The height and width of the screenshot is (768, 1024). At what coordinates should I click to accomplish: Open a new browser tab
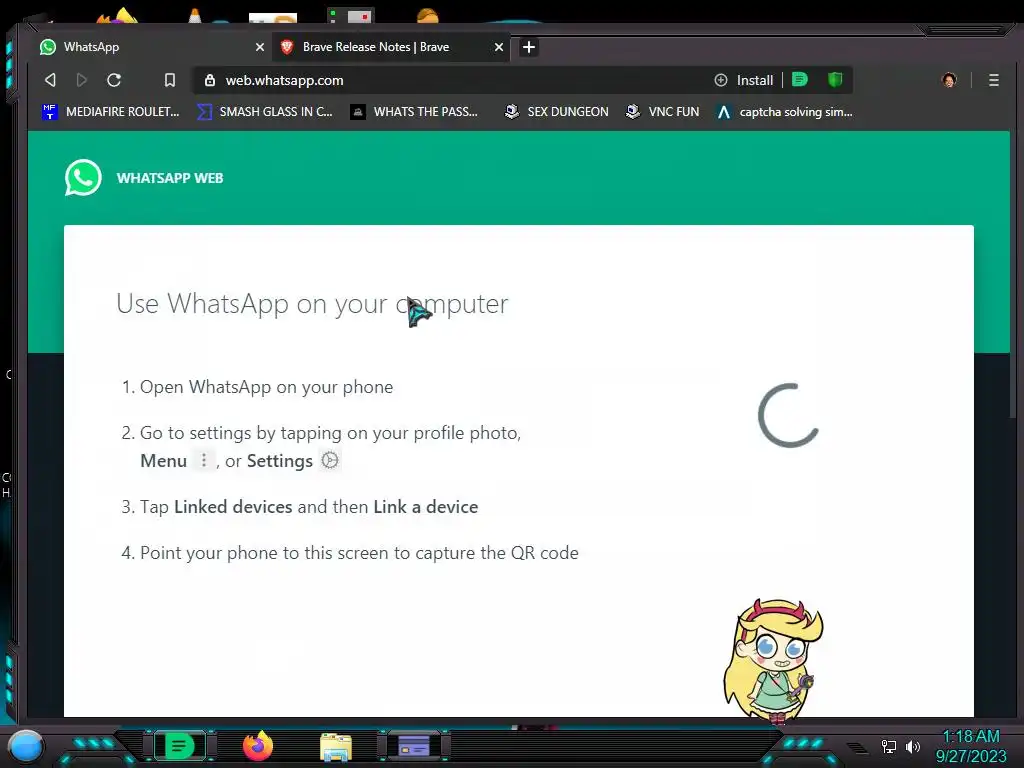(x=529, y=47)
